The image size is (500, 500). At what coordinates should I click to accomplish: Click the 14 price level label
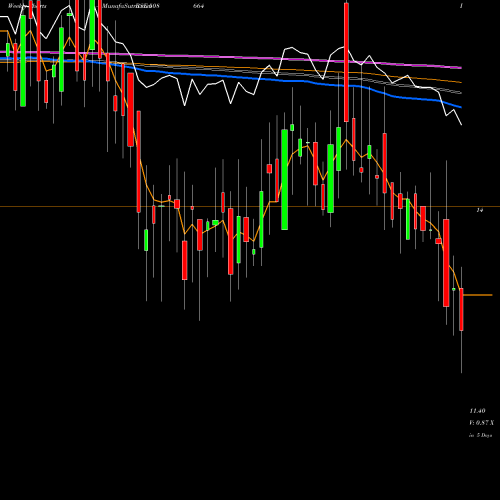click(480, 210)
